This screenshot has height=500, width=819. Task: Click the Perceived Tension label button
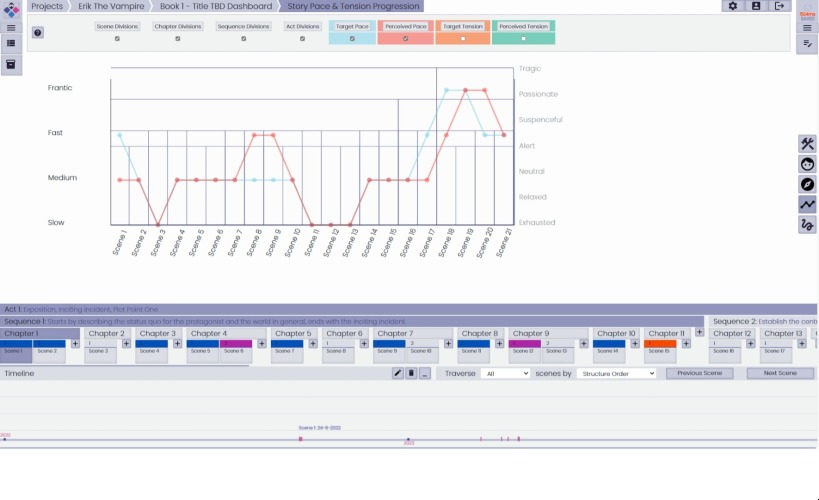(523, 26)
